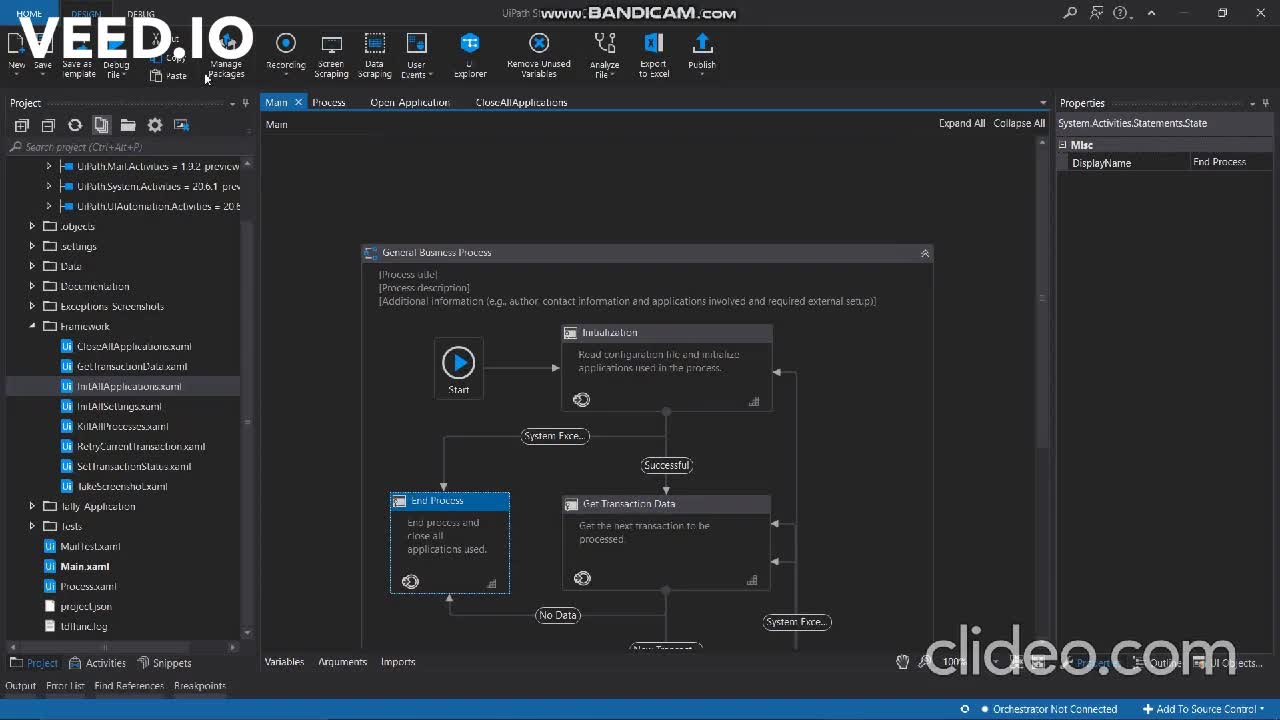Open the Imports panel
Viewport: 1280px width, 720px height.
point(398,662)
